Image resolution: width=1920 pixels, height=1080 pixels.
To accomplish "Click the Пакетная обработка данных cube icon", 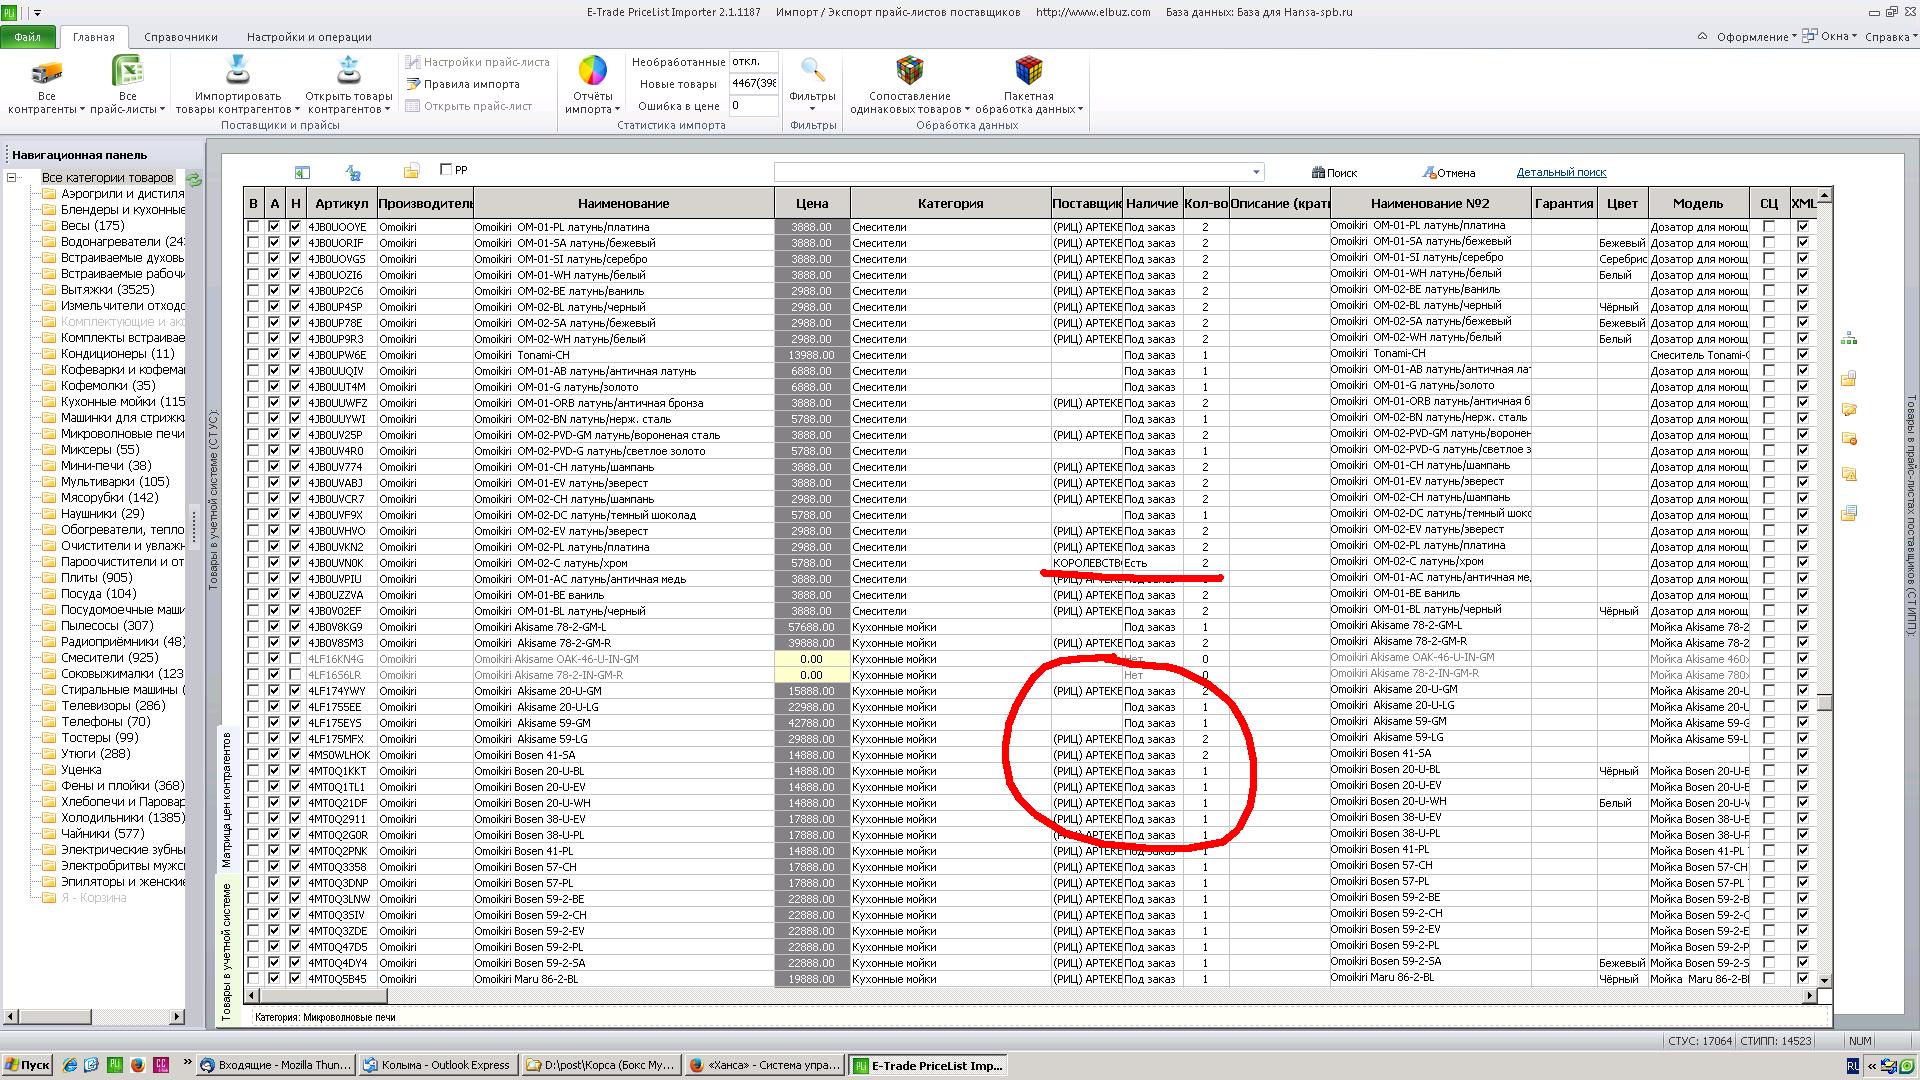I will pos(1028,70).
